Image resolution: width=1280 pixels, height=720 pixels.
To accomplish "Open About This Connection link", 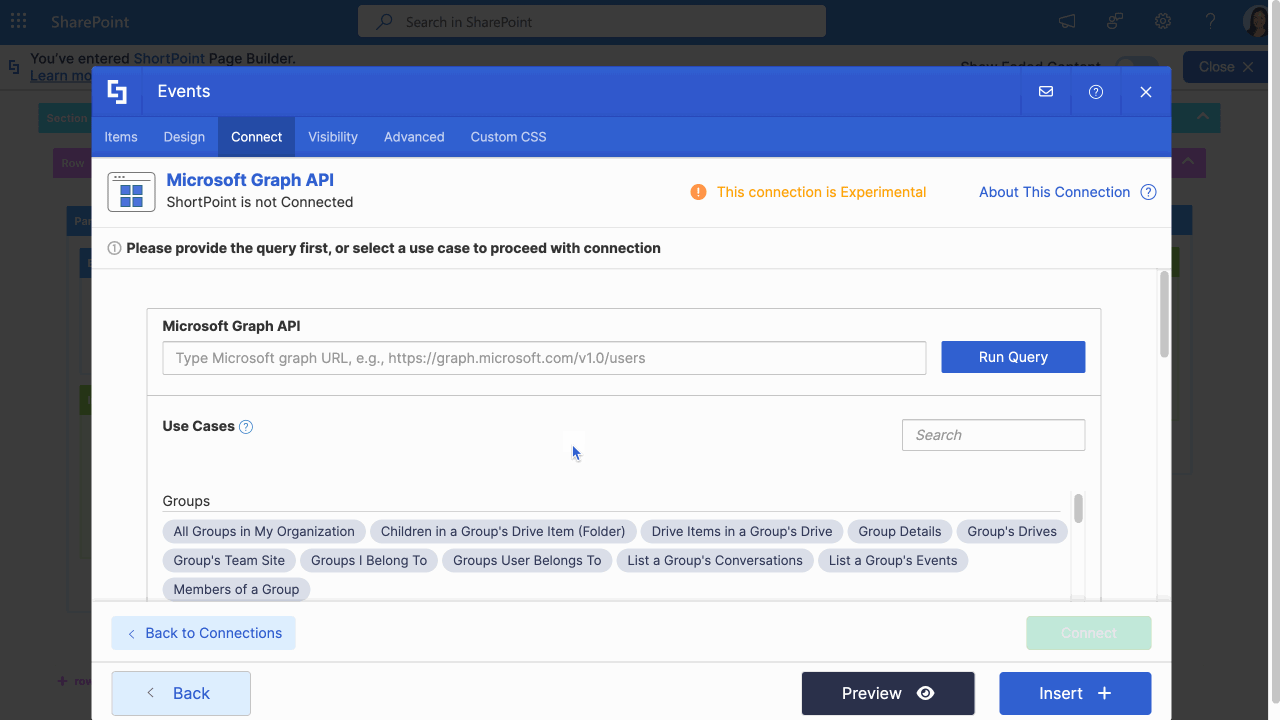I will [x=1054, y=192].
